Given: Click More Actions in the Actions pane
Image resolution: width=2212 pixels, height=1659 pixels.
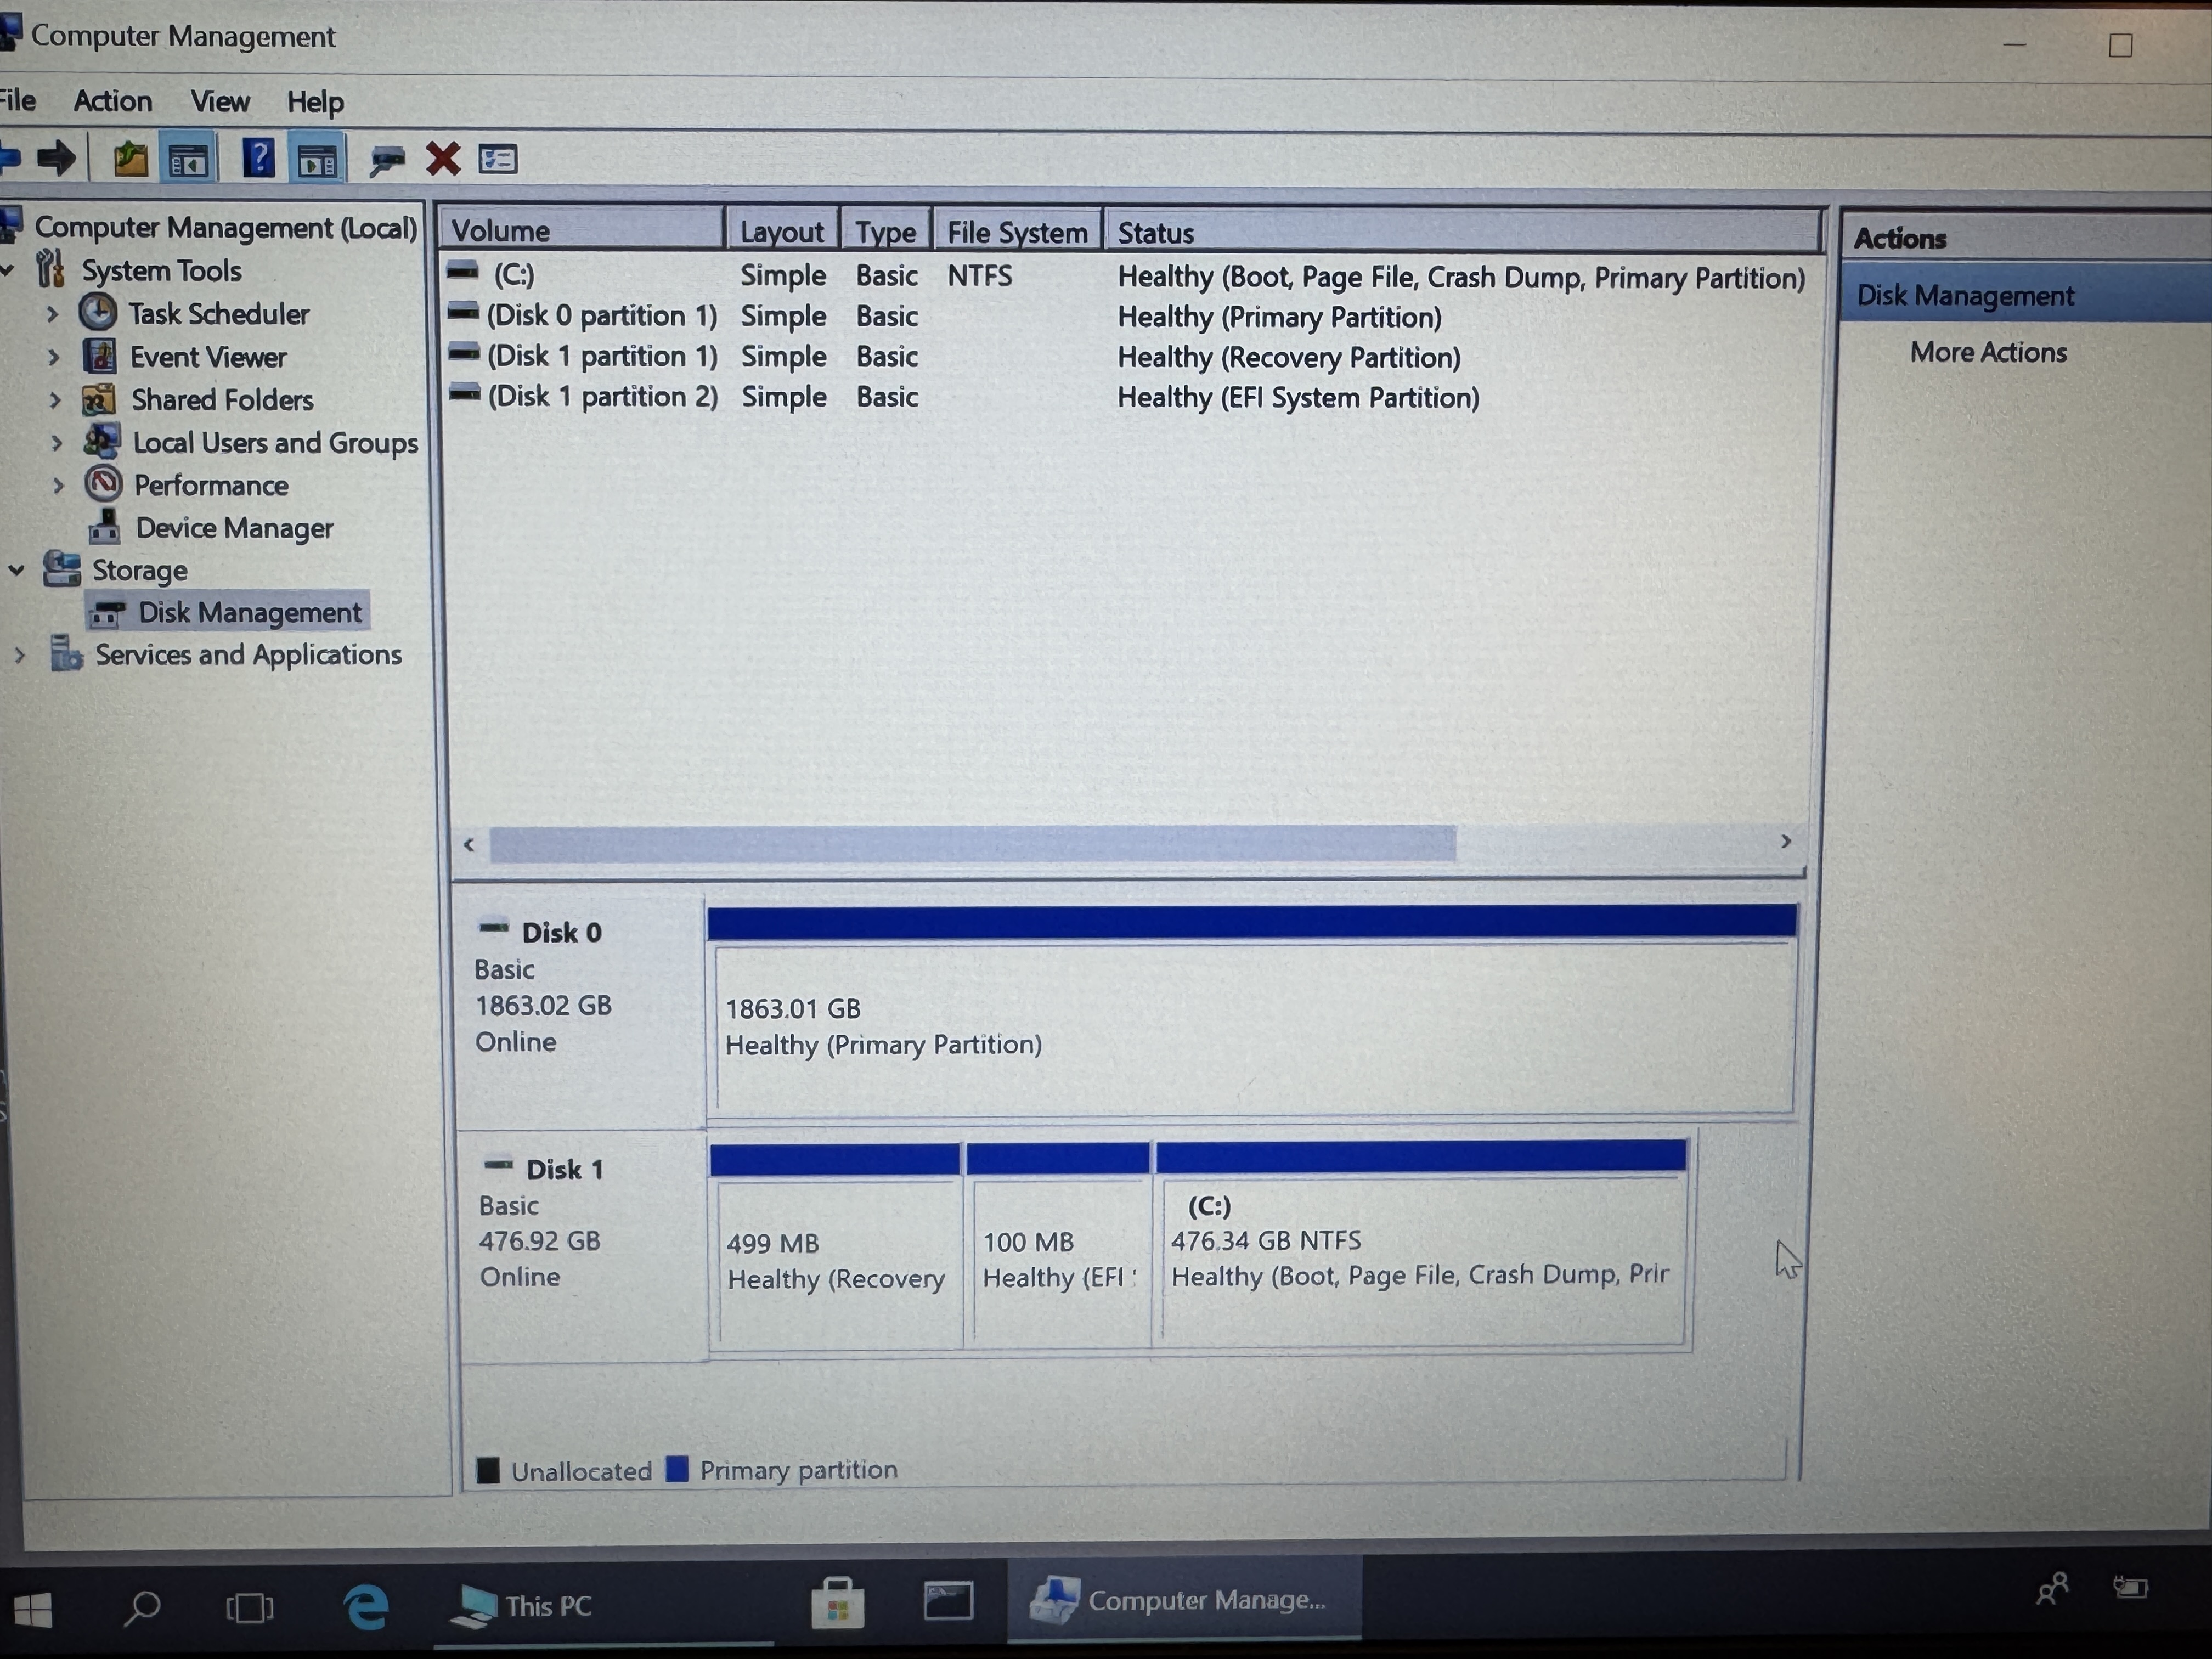Looking at the screenshot, I should [1987, 352].
